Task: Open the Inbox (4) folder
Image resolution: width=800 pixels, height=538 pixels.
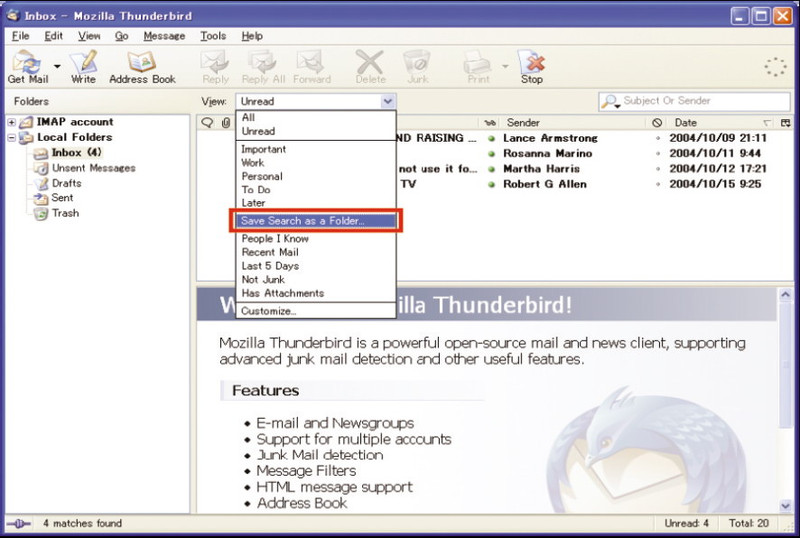Action: point(77,153)
